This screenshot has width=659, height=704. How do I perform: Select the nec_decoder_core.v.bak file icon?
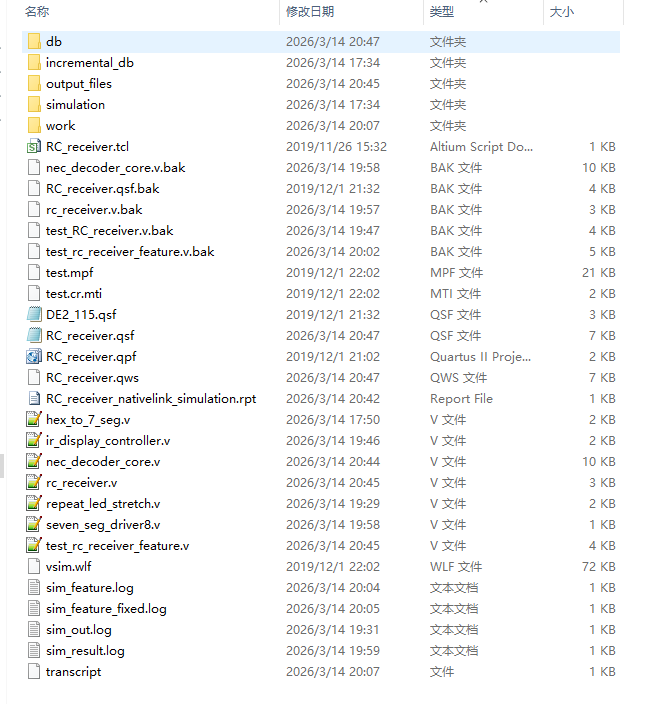pos(34,167)
